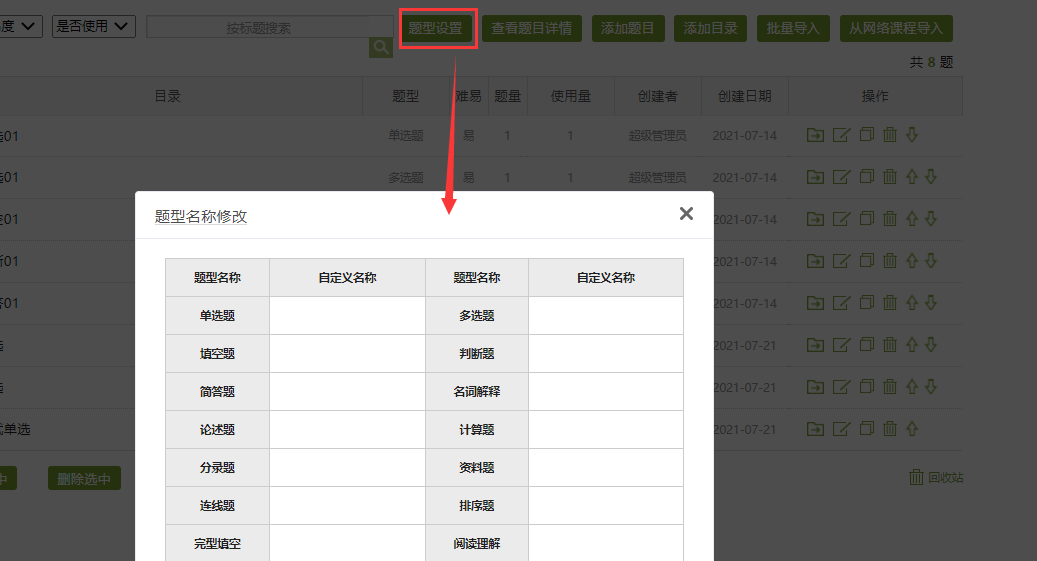Click the 删除选中 button
This screenshot has height=561, width=1037.
click(84, 478)
